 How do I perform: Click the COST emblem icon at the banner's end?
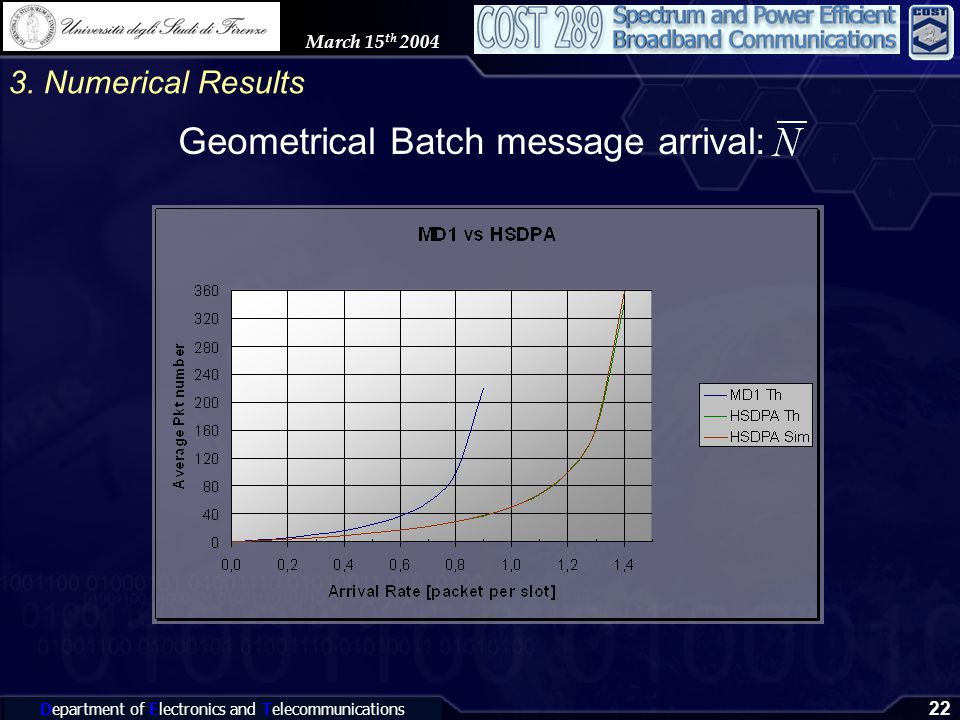pyautogui.click(x=931, y=32)
